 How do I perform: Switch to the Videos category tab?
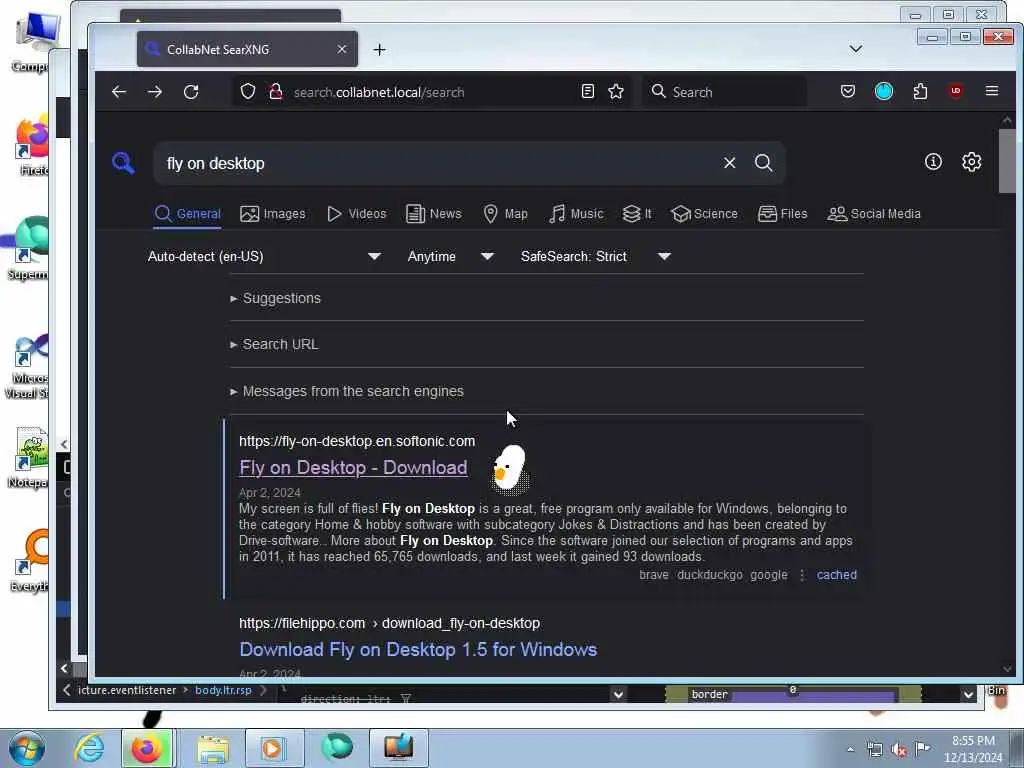click(x=357, y=214)
